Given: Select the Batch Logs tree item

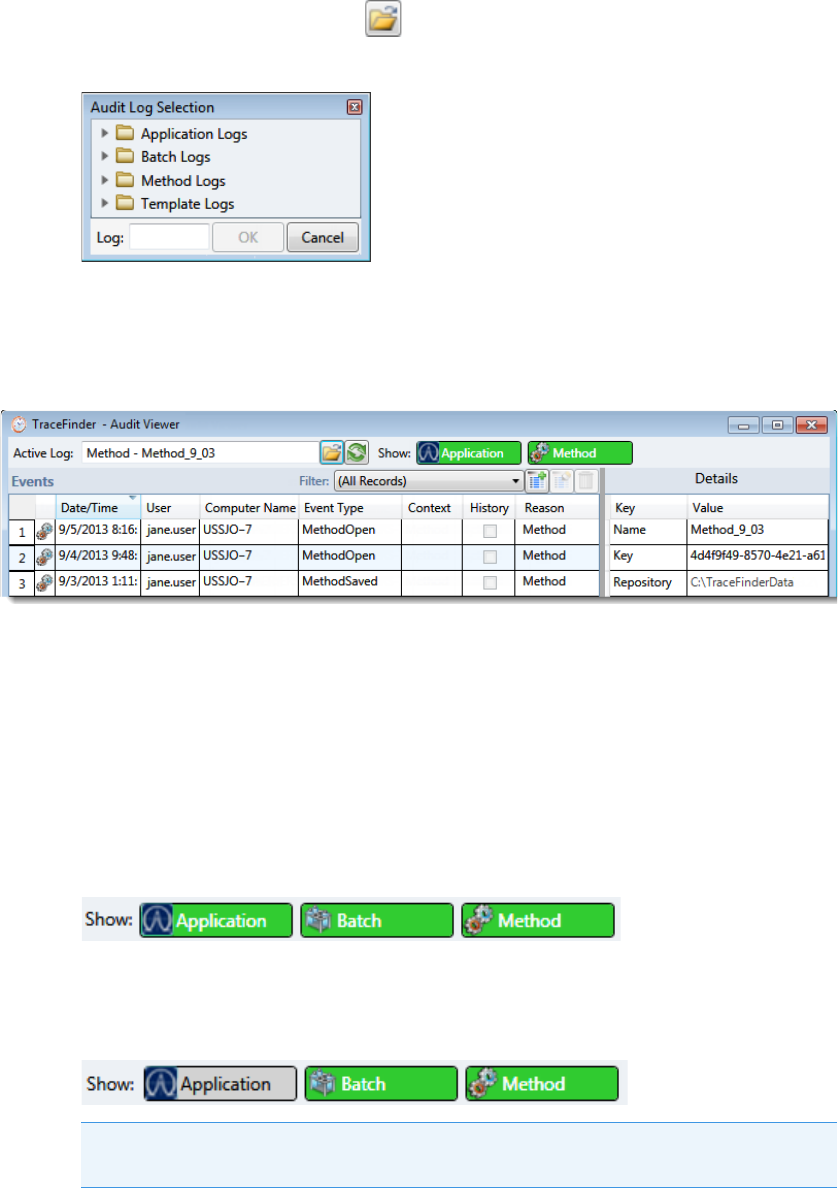Looking at the screenshot, I should (176, 157).
